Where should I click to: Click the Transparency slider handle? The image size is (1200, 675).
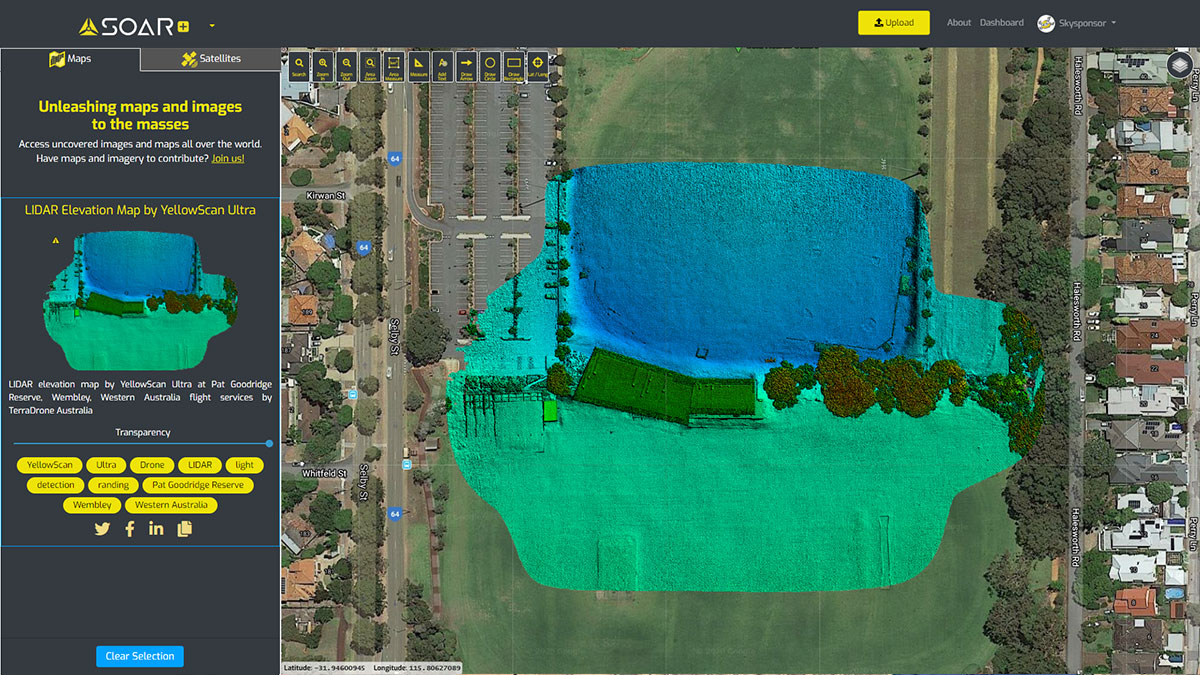click(269, 443)
